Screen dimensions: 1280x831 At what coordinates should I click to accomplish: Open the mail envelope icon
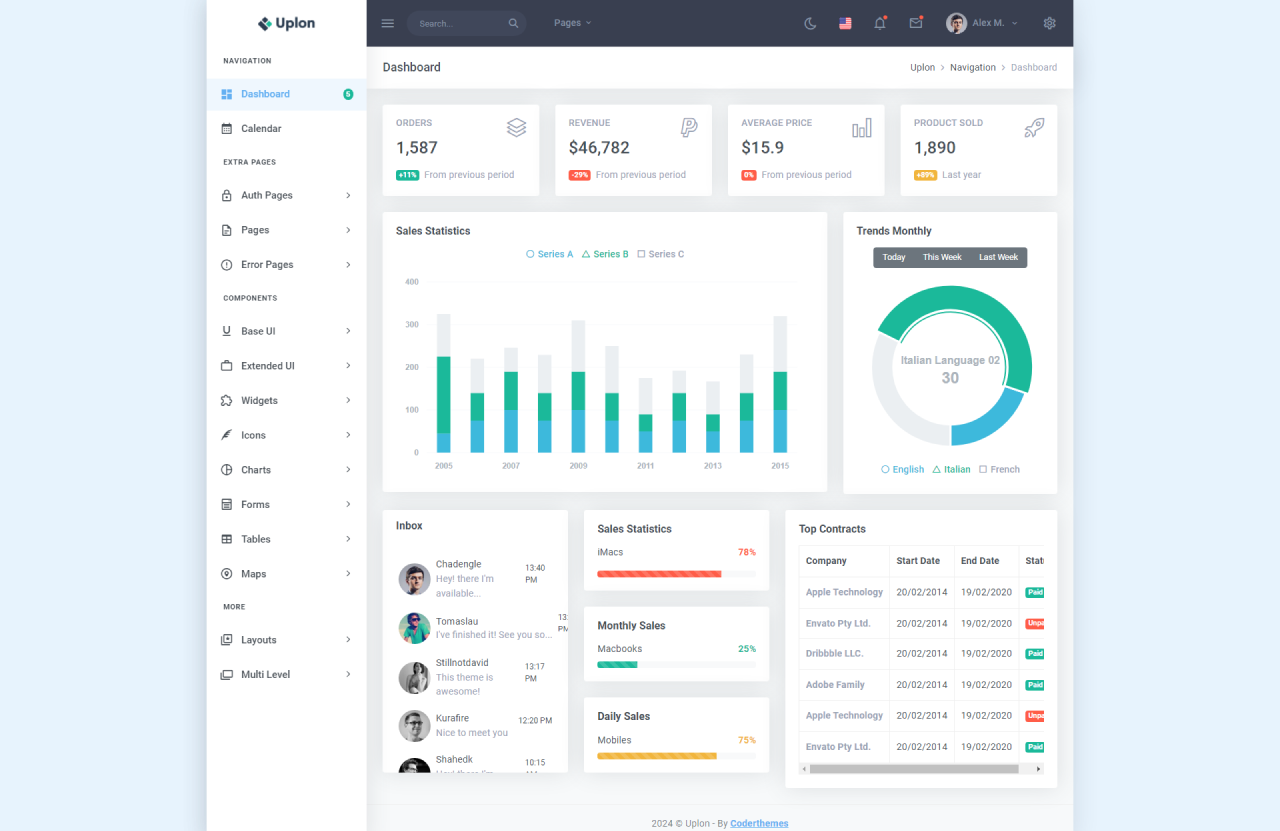(x=915, y=23)
